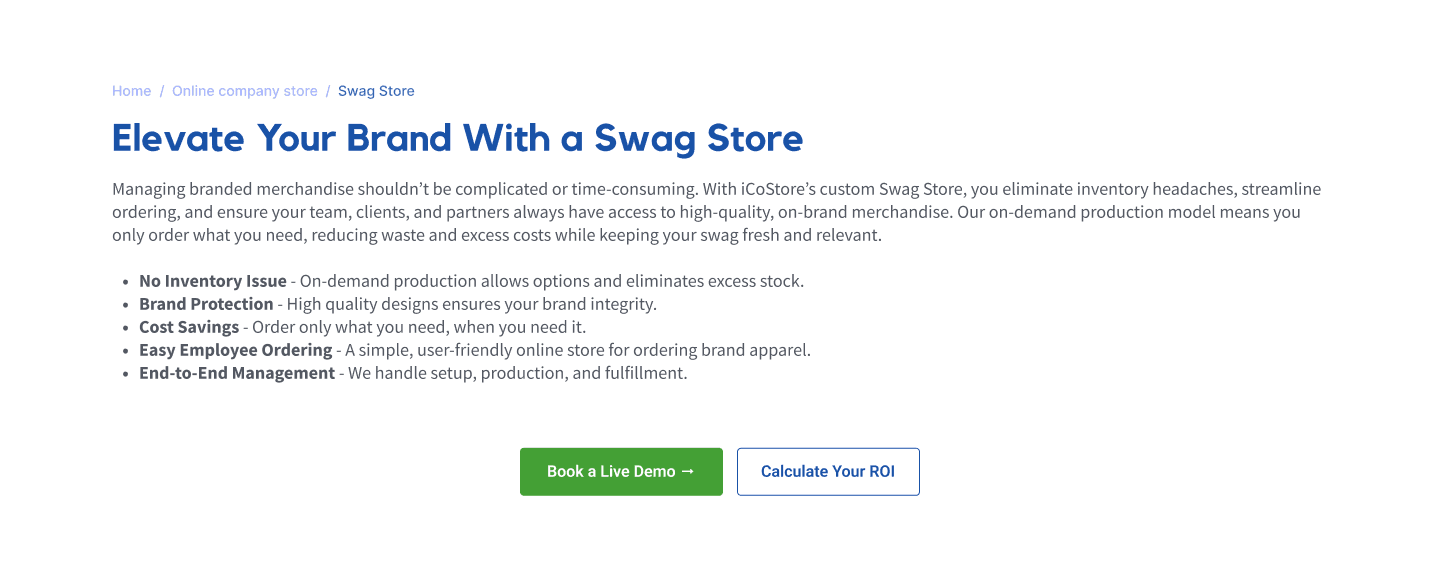Click the first slash breadcrumb separator

[x=162, y=91]
